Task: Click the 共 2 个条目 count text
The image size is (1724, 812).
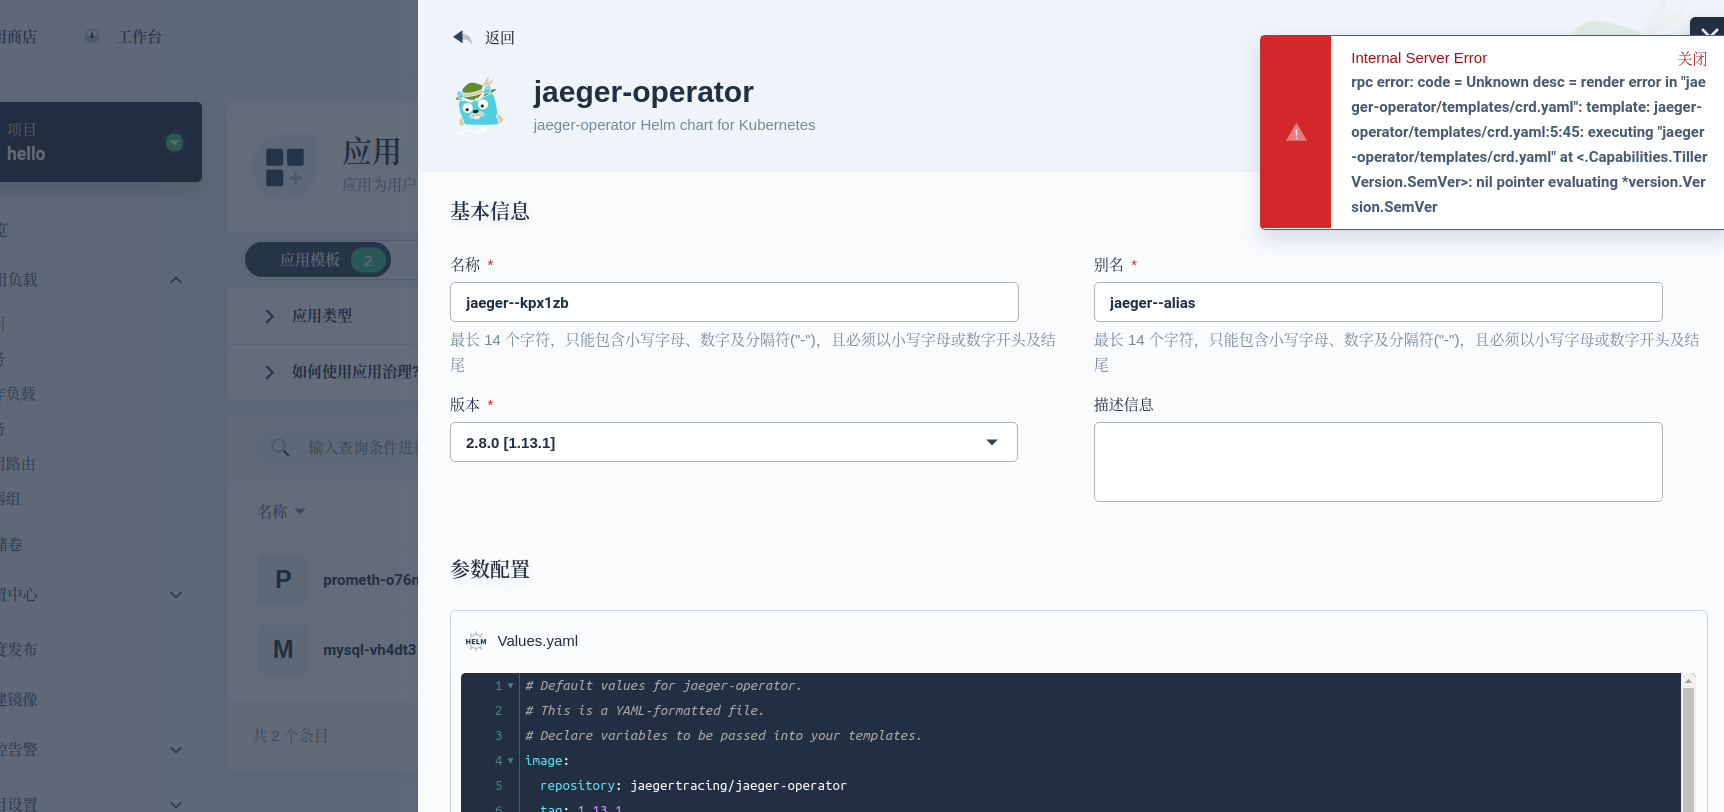Action: (290, 735)
